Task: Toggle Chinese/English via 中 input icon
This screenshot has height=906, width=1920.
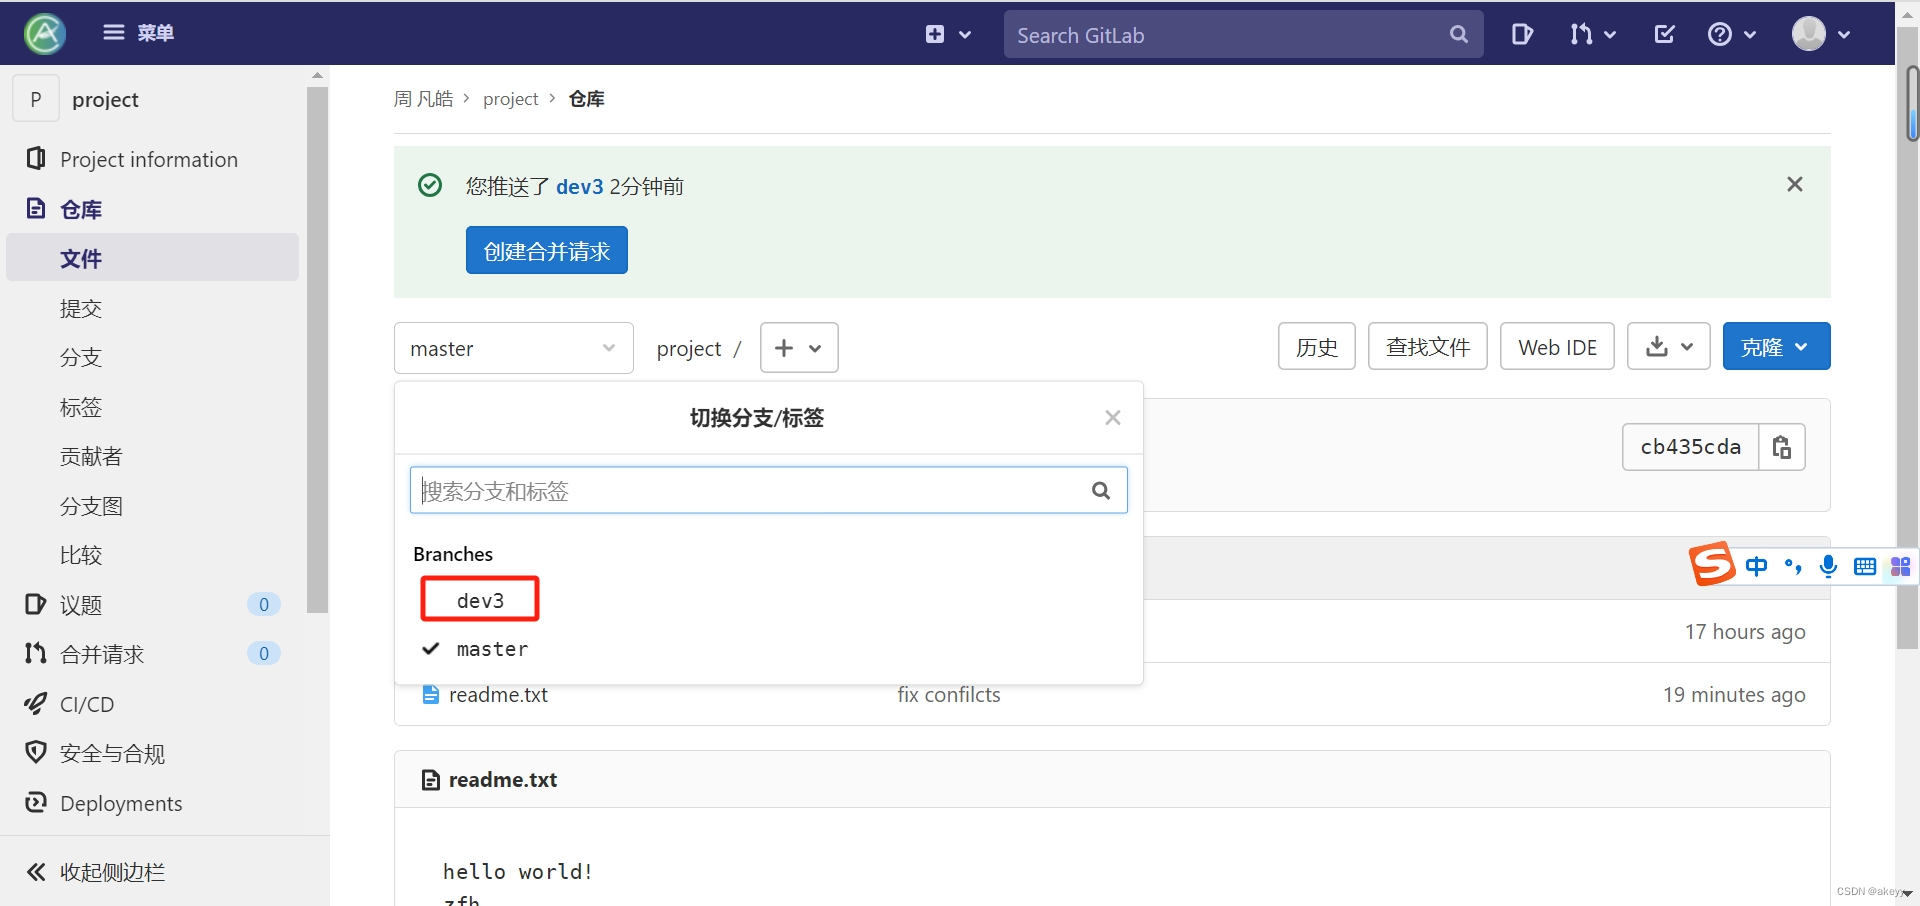Action: coord(1757,566)
